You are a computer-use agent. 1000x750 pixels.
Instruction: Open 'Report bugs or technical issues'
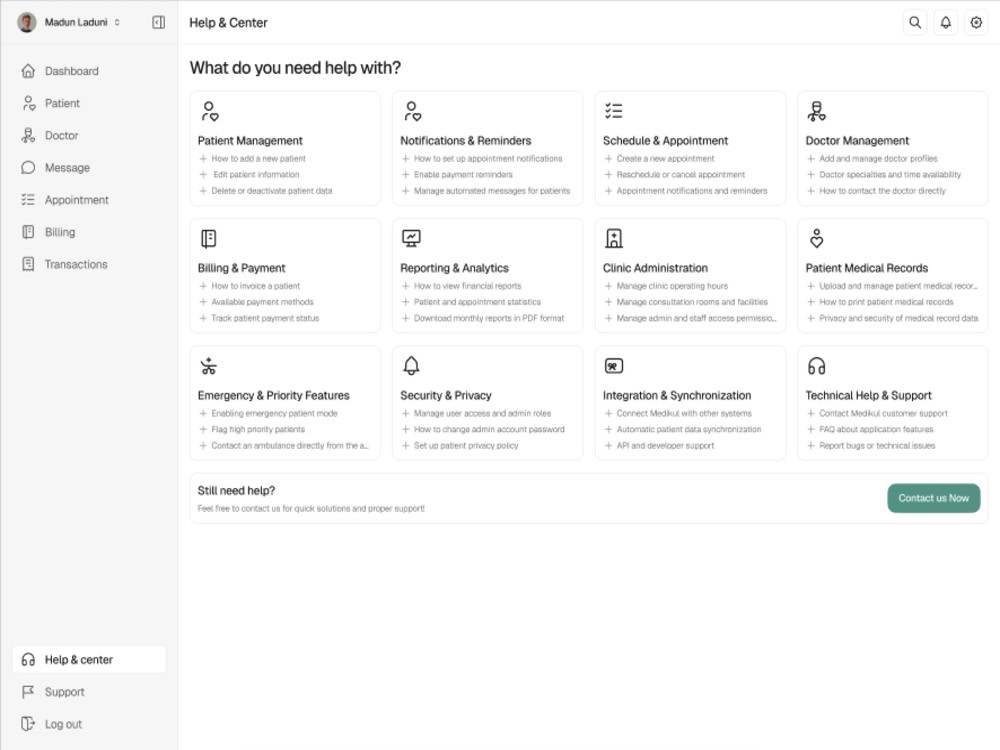click(871, 446)
